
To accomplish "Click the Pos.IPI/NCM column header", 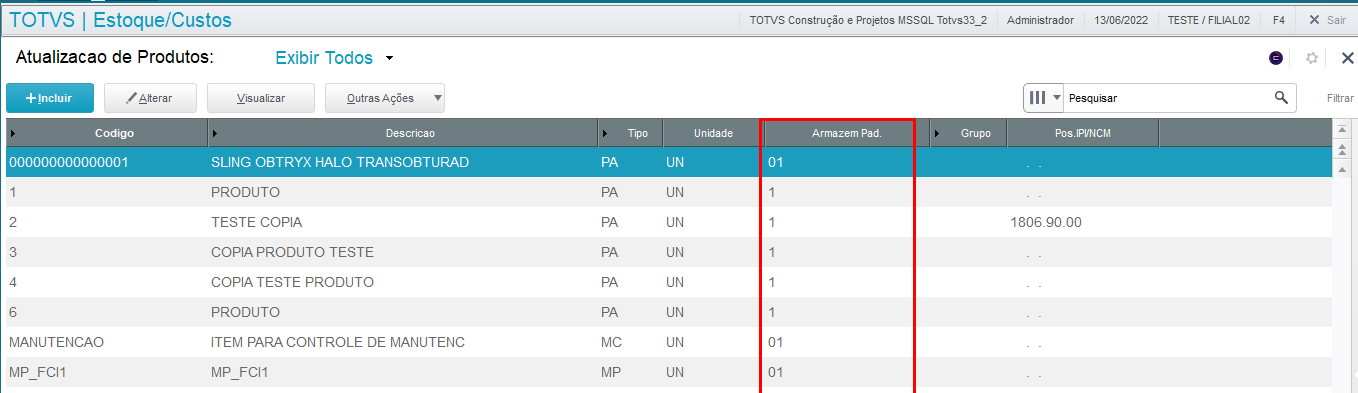I will [1083, 133].
